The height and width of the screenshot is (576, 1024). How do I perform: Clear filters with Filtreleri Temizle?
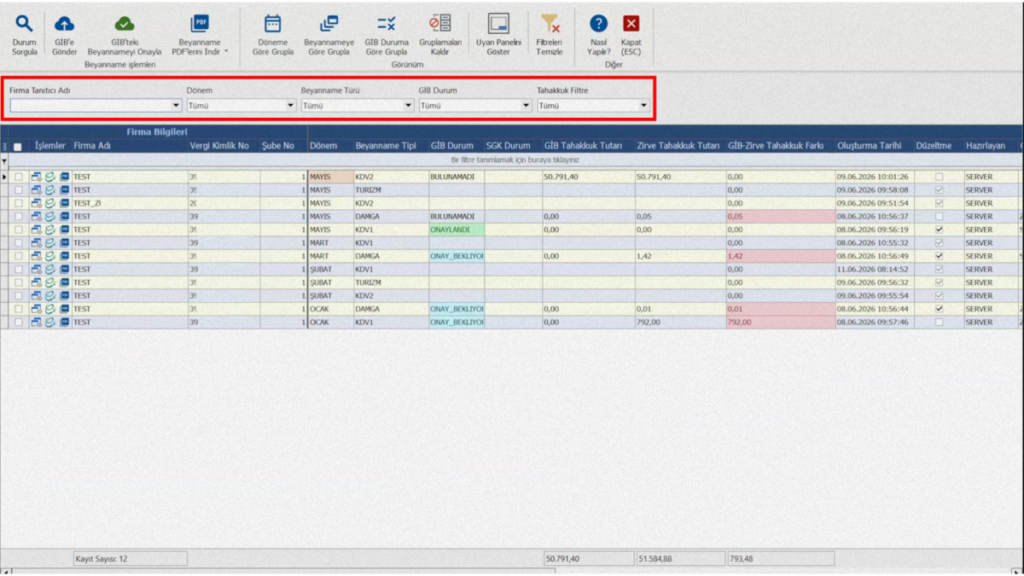pyautogui.click(x=550, y=24)
